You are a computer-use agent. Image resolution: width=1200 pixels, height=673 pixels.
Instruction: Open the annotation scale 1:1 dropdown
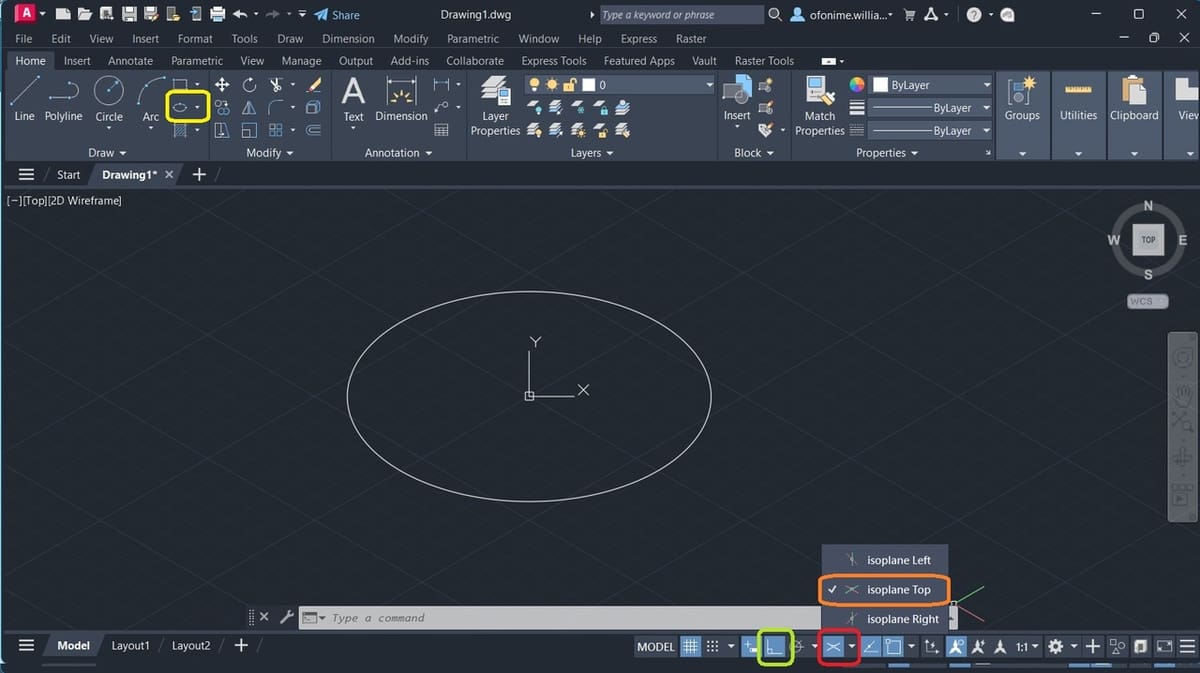pos(1027,646)
